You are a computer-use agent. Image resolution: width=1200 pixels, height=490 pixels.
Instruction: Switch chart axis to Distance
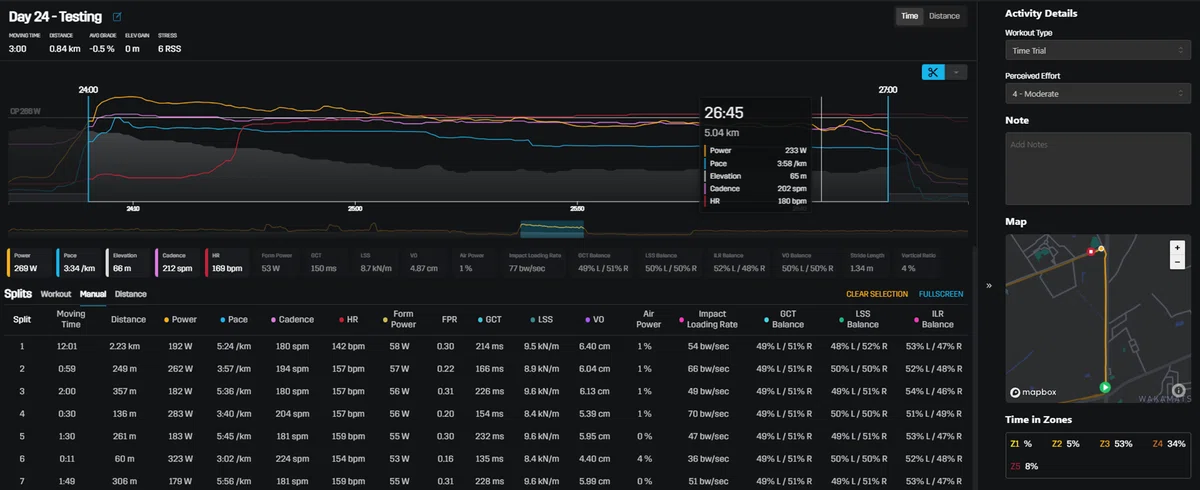(944, 16)
